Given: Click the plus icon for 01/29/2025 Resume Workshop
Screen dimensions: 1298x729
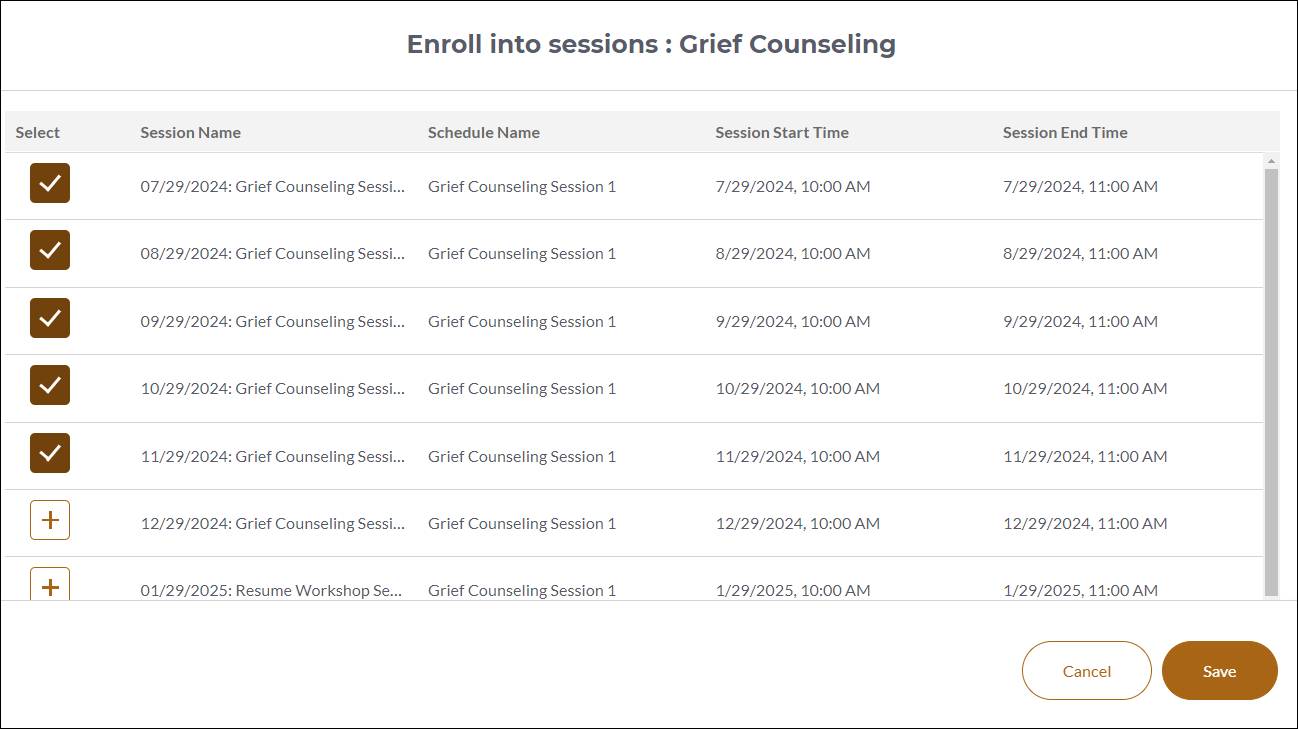Looking at the screenshot, I should 49,586.
